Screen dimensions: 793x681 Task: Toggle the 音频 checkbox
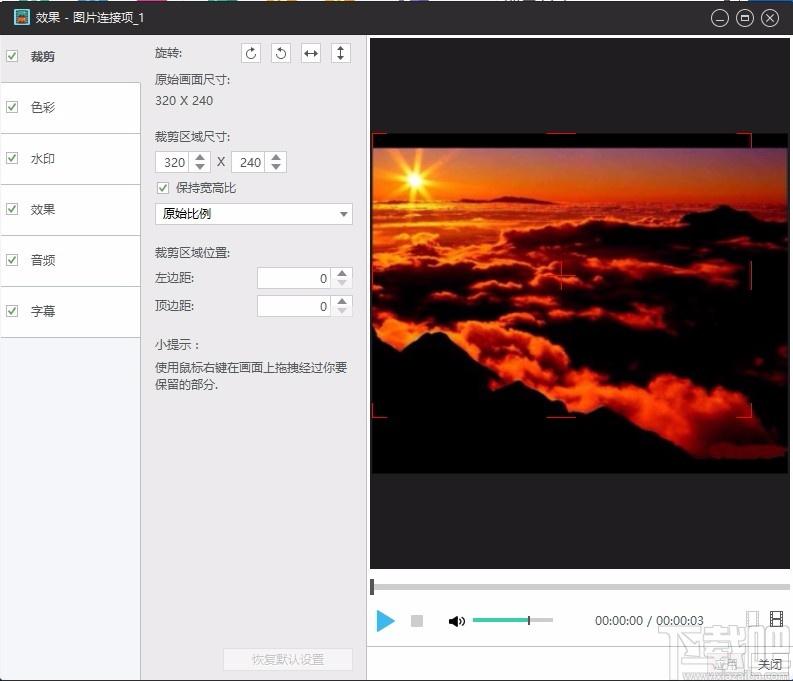12,260
